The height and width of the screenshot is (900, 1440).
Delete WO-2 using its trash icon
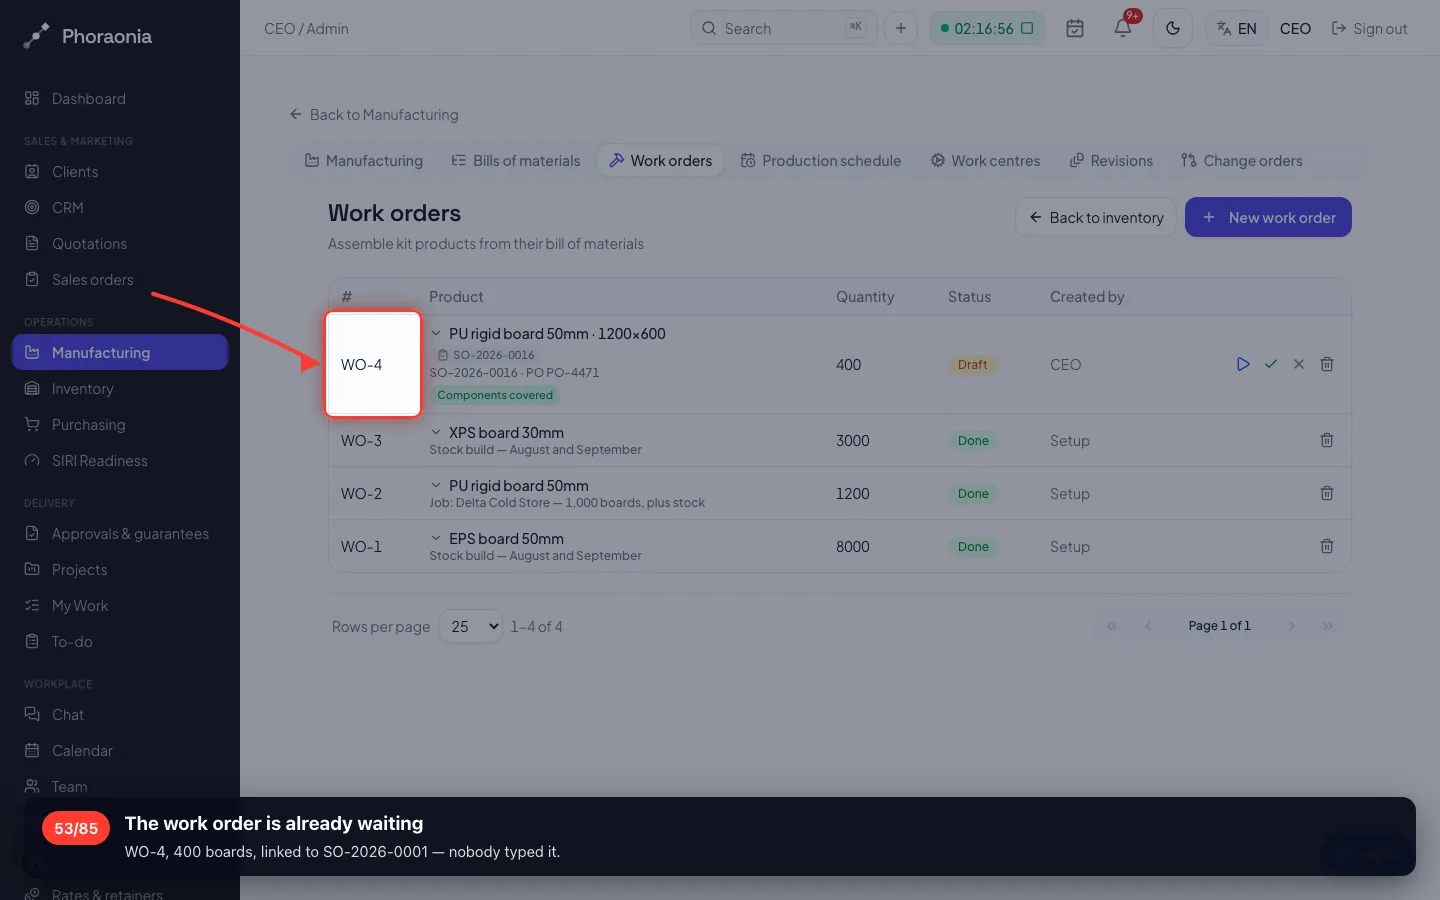tap(1327, 493)
